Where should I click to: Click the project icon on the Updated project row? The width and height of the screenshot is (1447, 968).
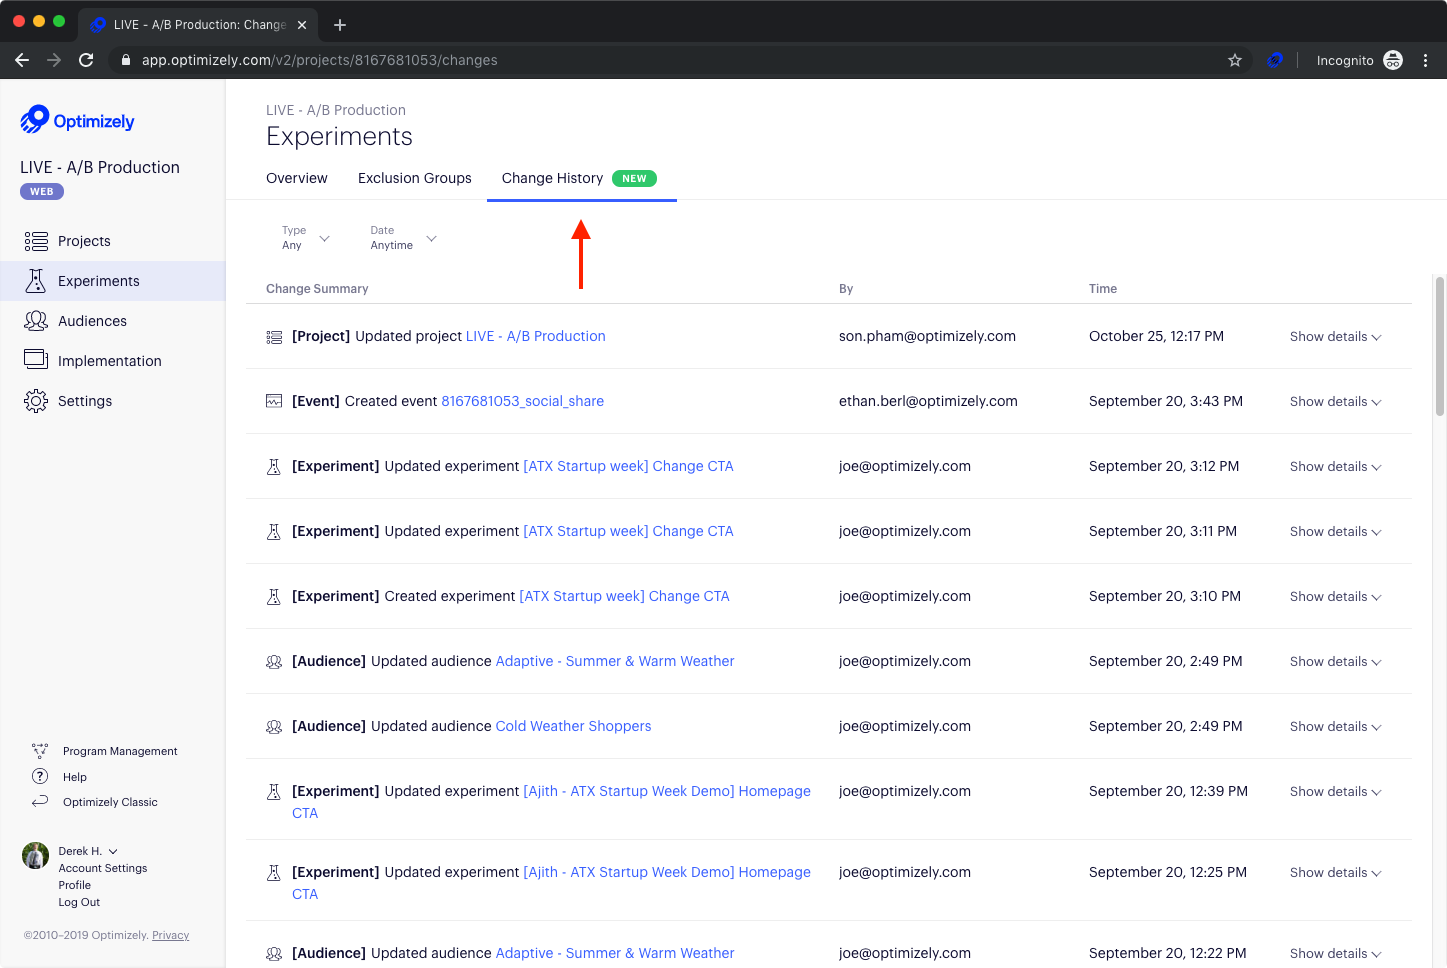(x=274, y=337)
